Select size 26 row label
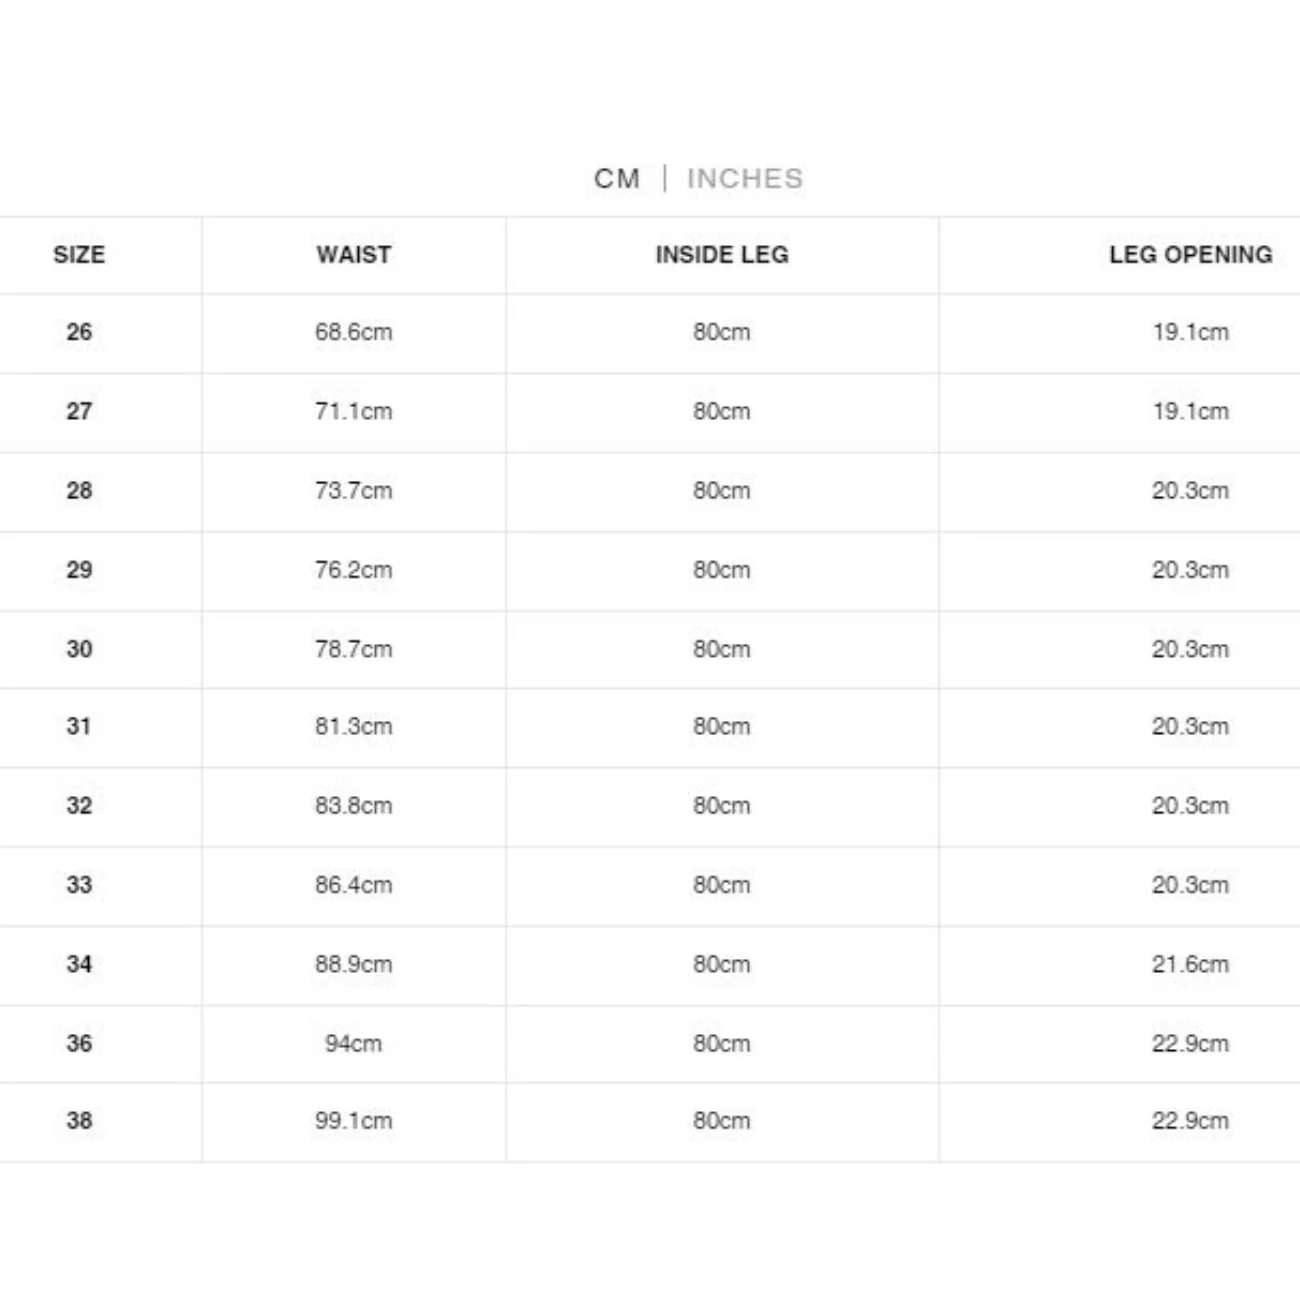 coord(79,332)
